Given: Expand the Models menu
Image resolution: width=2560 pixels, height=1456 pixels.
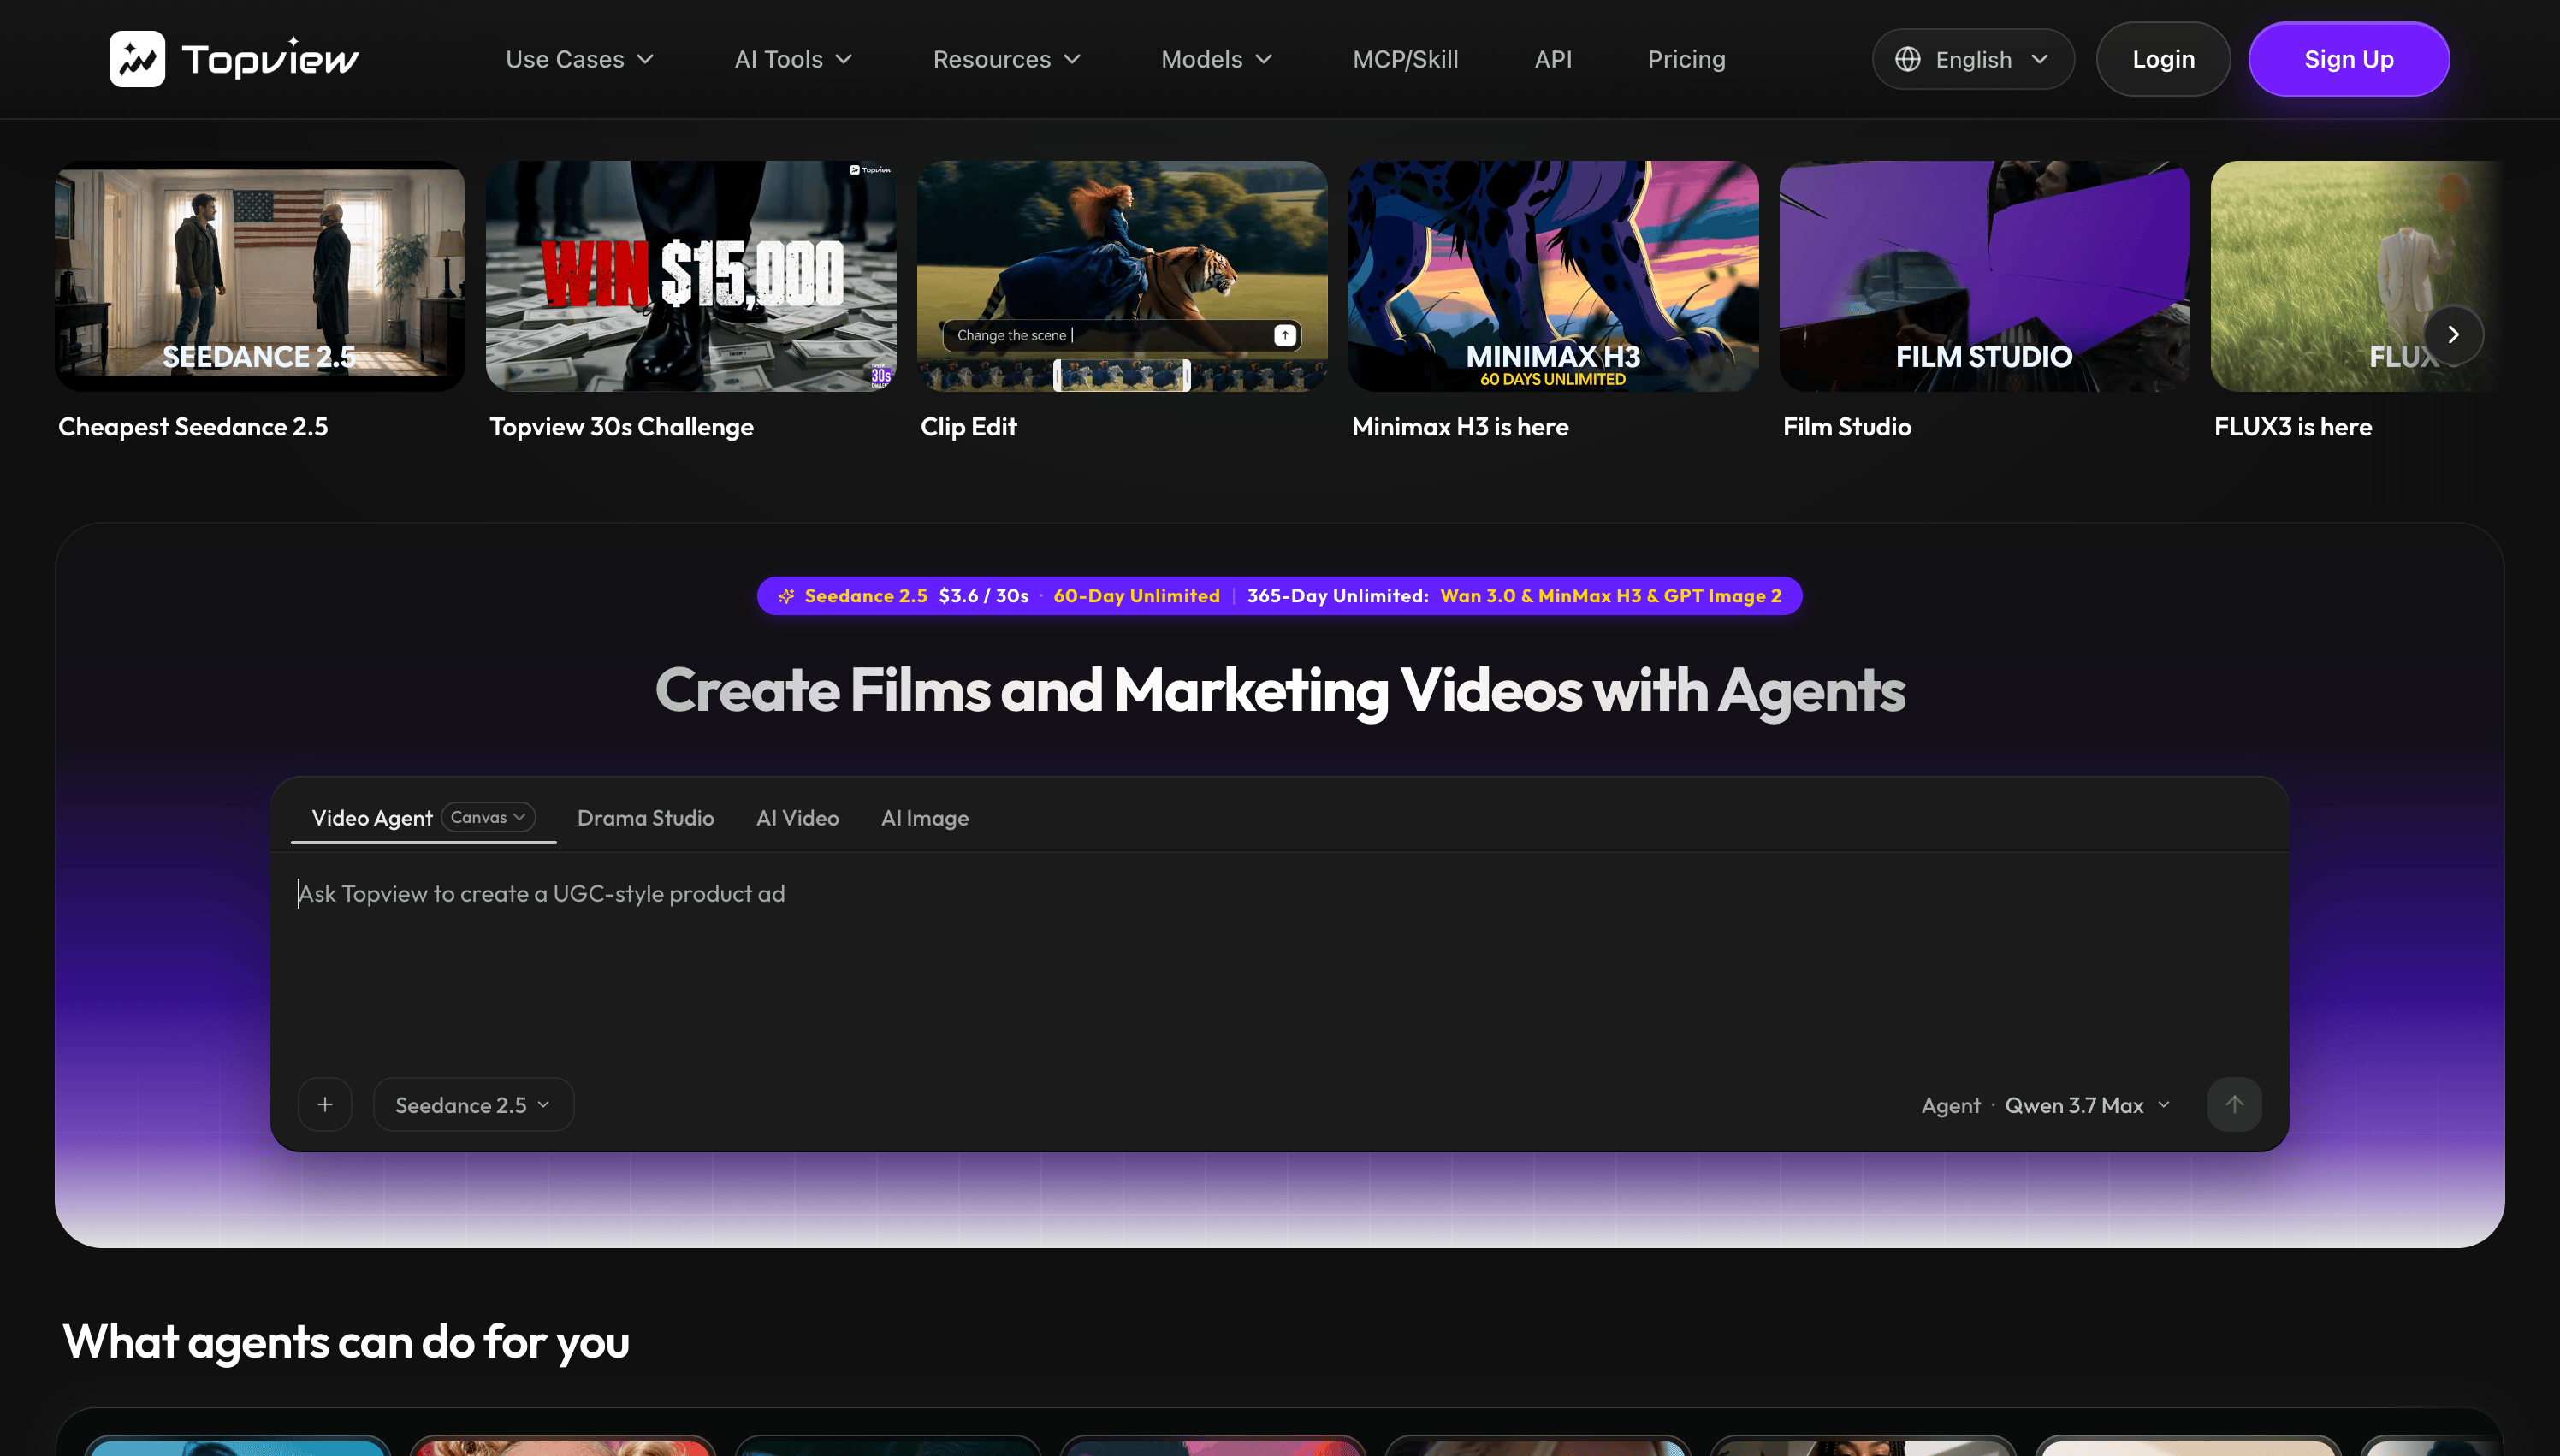Looking at the screenshot, I should [1217, 59].
